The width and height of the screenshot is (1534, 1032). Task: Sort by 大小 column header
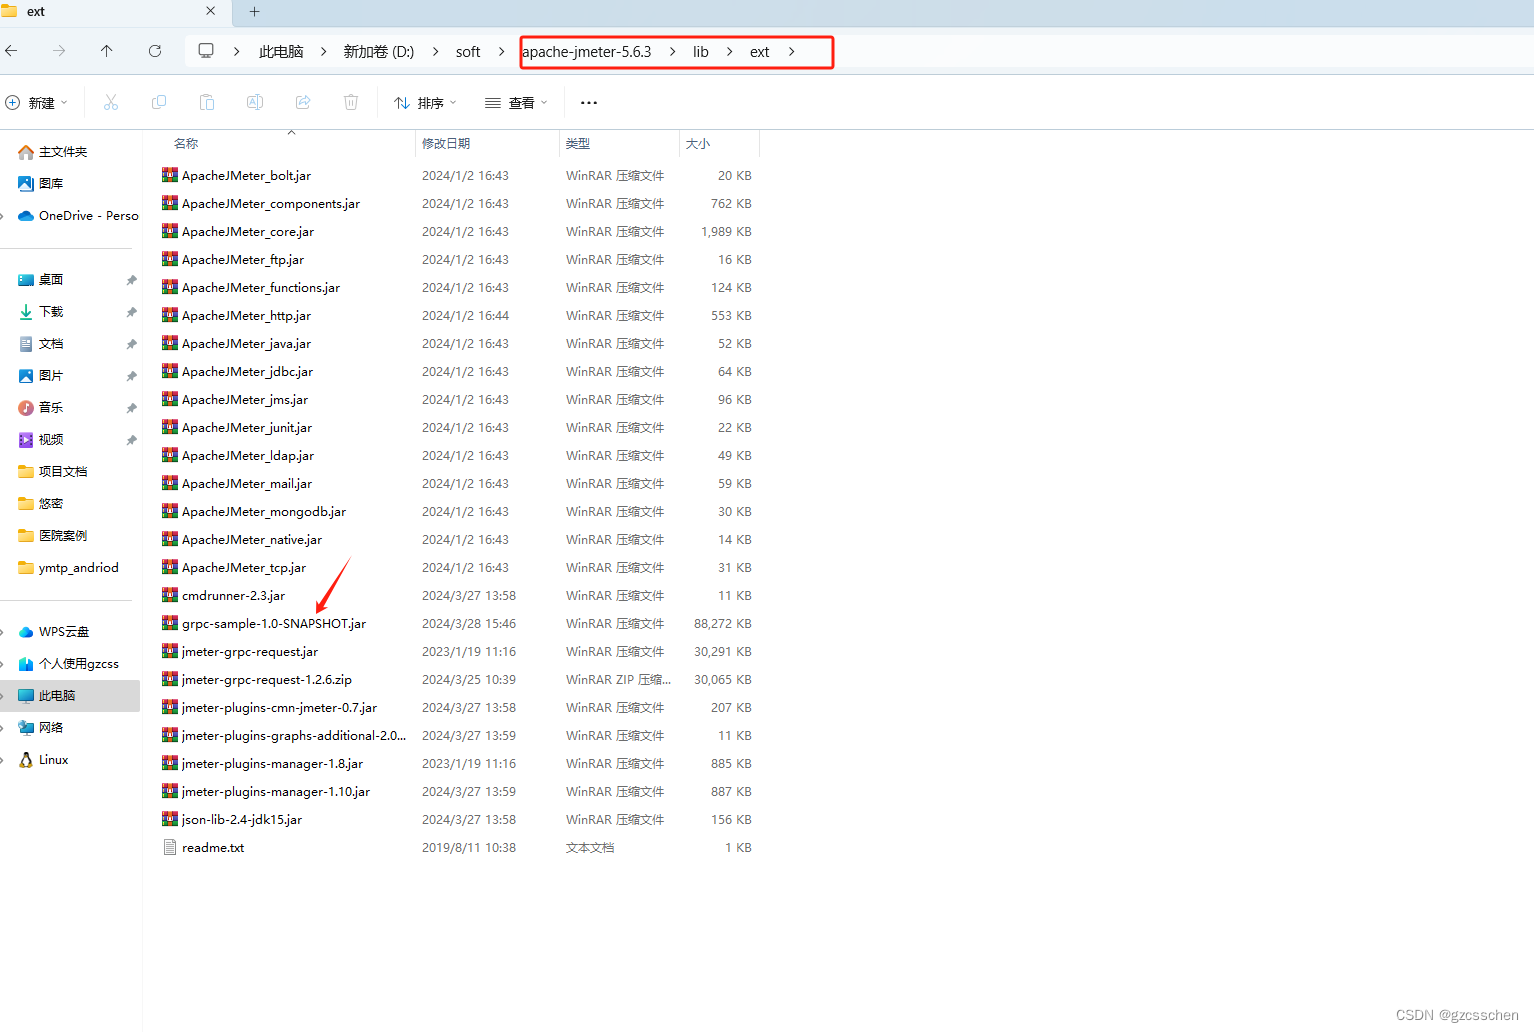click(x=698, y=144)
